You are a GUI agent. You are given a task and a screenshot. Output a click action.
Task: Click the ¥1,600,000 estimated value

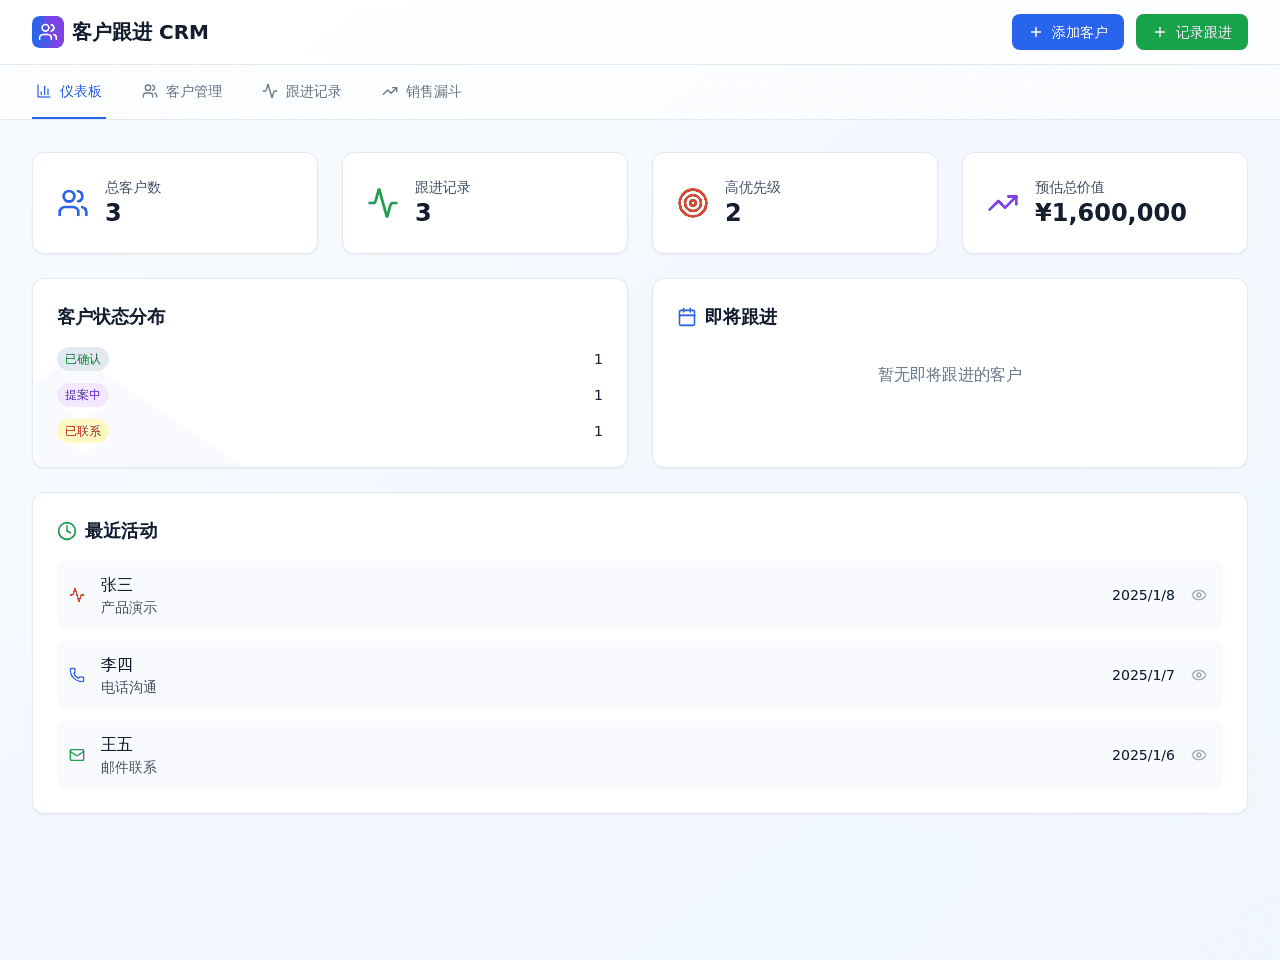1110,213
